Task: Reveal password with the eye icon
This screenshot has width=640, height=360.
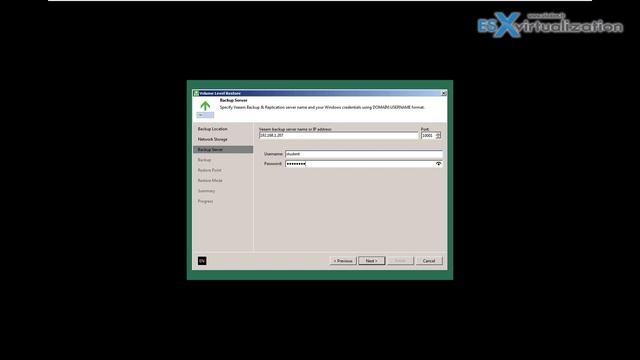Action: click(x=438, y=164)
